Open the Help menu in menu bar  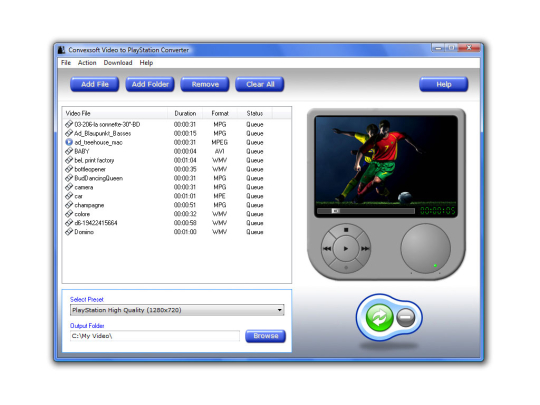pyautogui.click(x=146, y=63)
